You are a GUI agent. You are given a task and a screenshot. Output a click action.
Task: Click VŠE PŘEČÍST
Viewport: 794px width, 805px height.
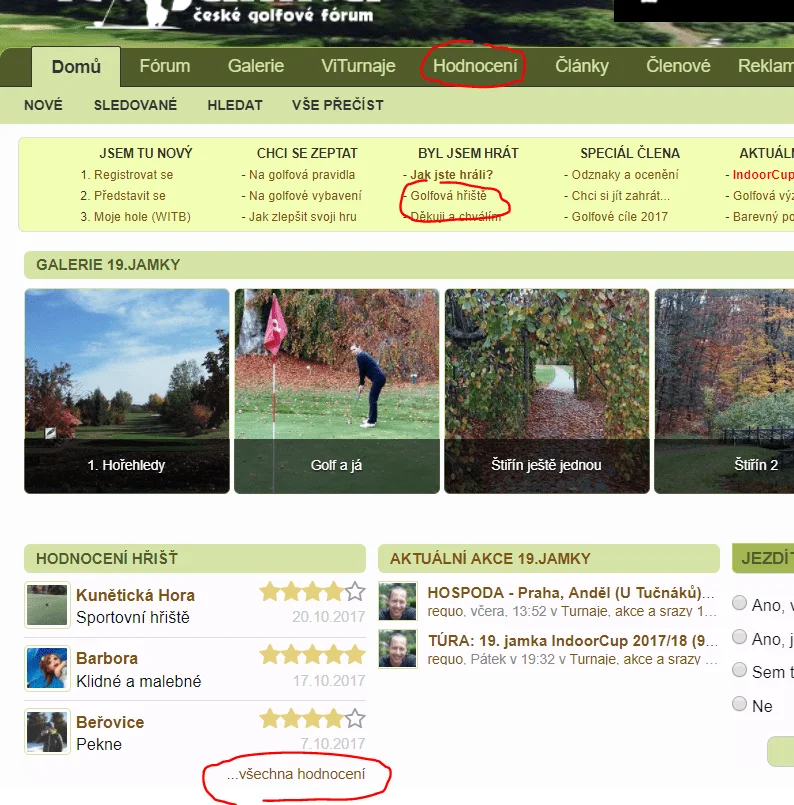tap(338, 105)
